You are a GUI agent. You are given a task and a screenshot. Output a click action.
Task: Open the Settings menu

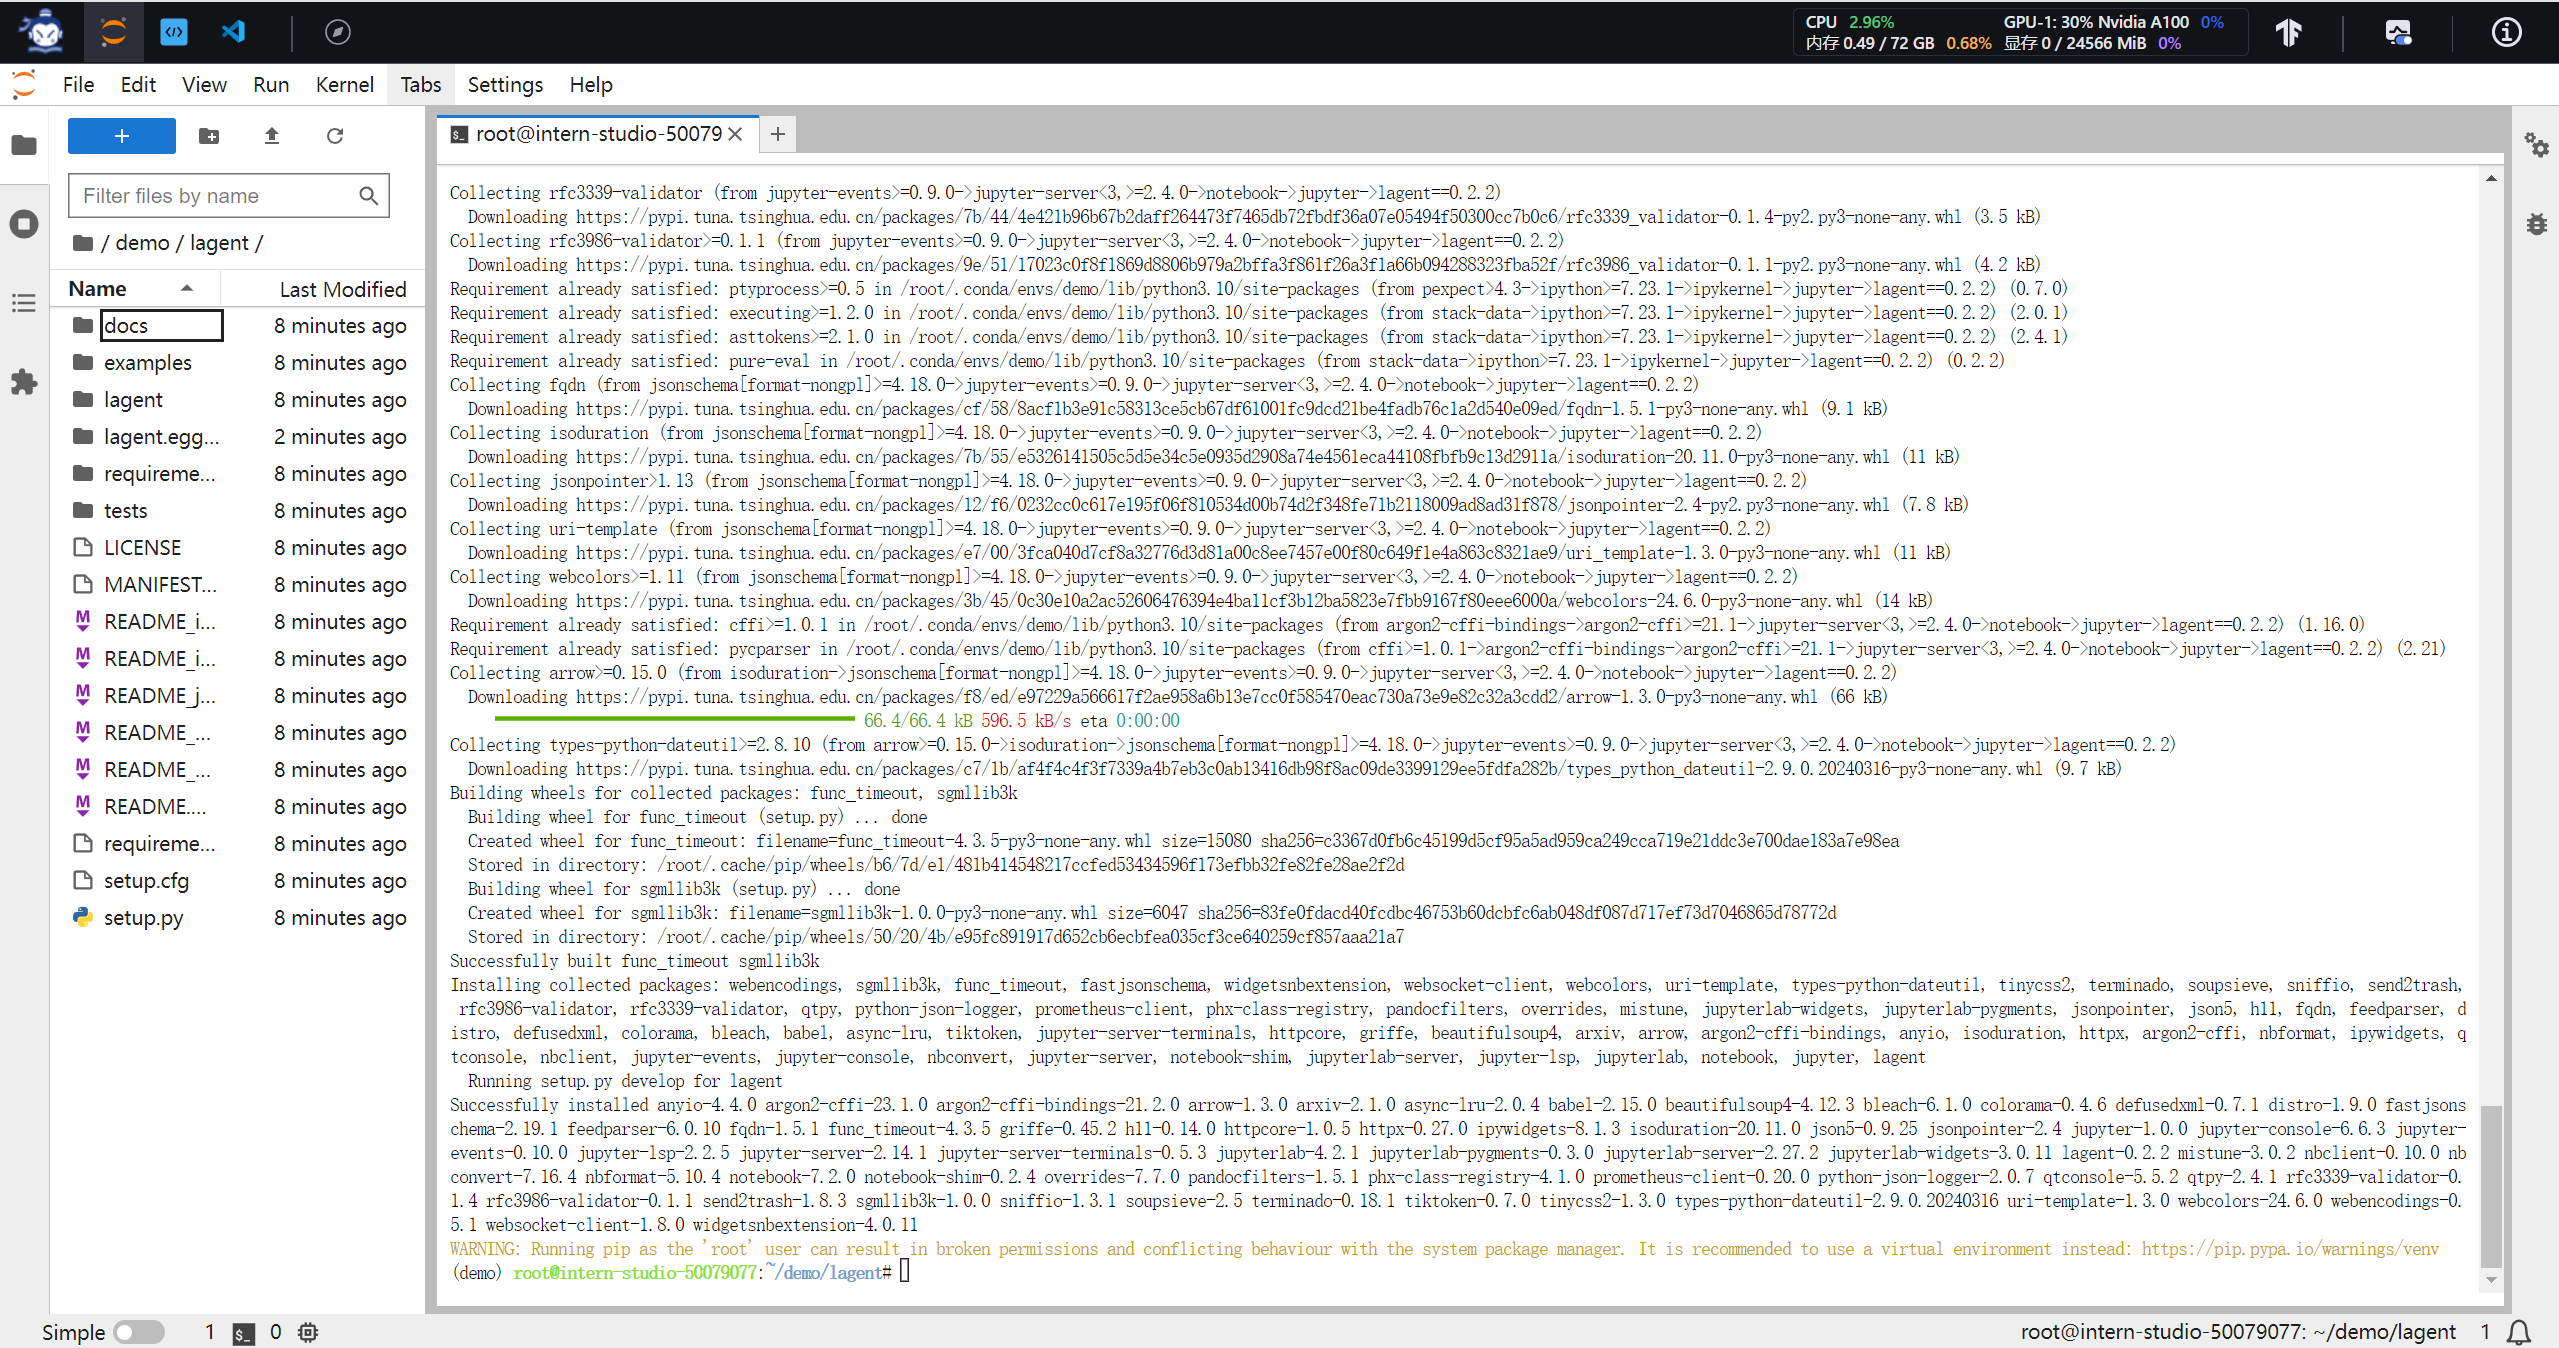(x=505, y=85)
